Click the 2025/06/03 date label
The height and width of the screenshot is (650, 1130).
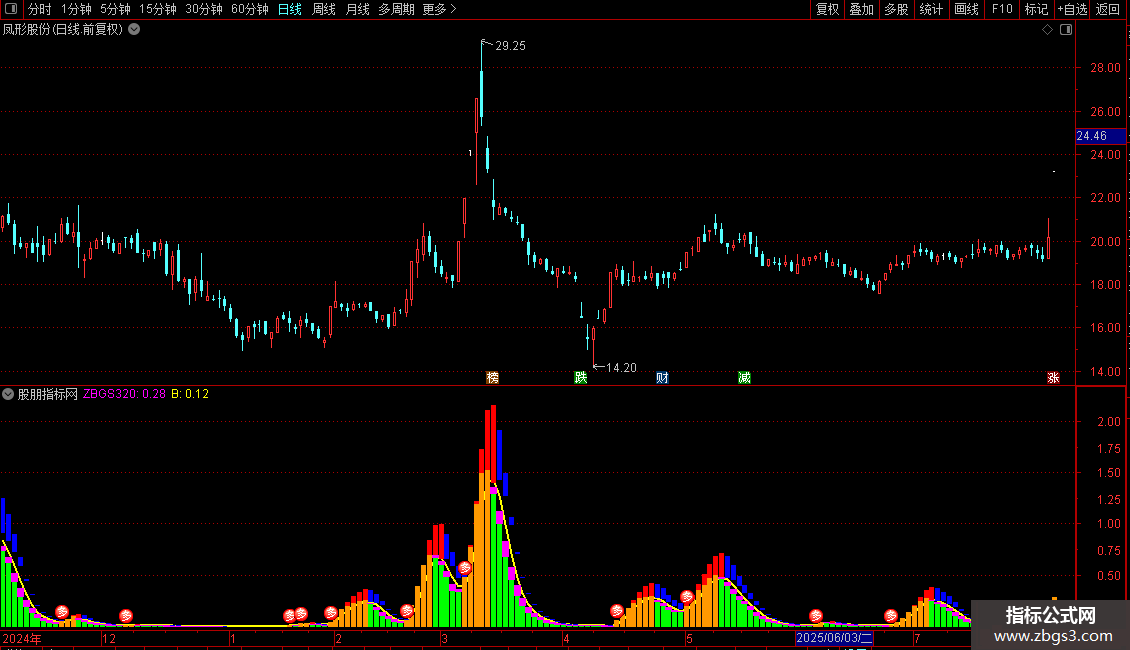coord(835,638)
